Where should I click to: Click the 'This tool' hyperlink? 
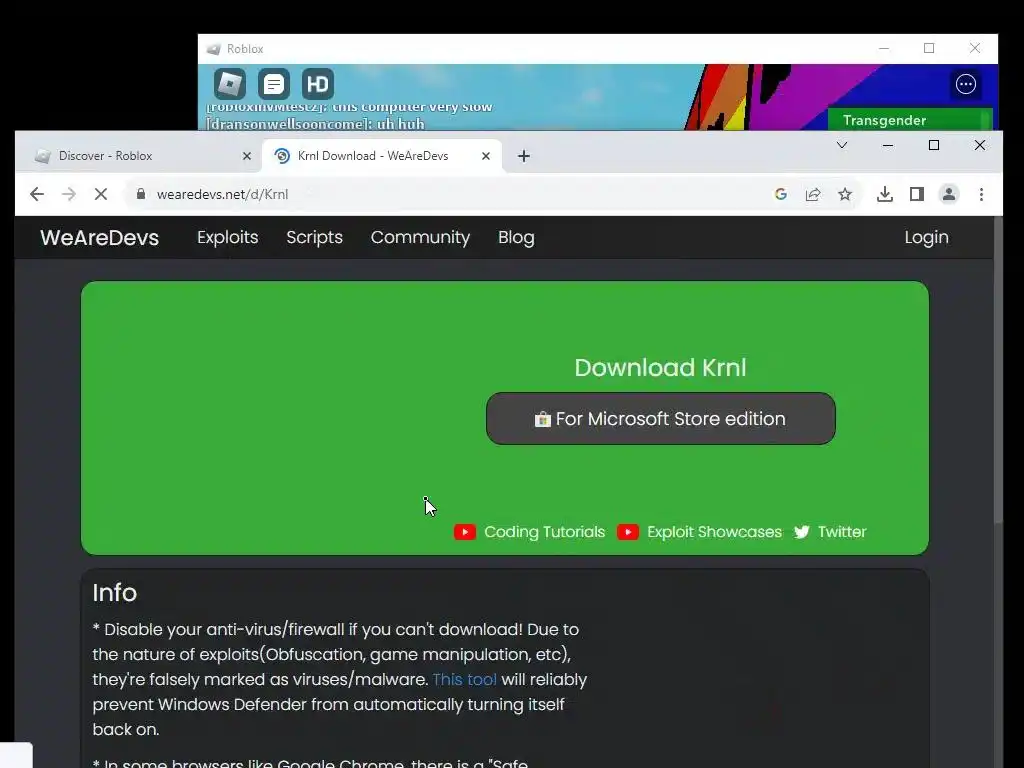tap(464, 679)
